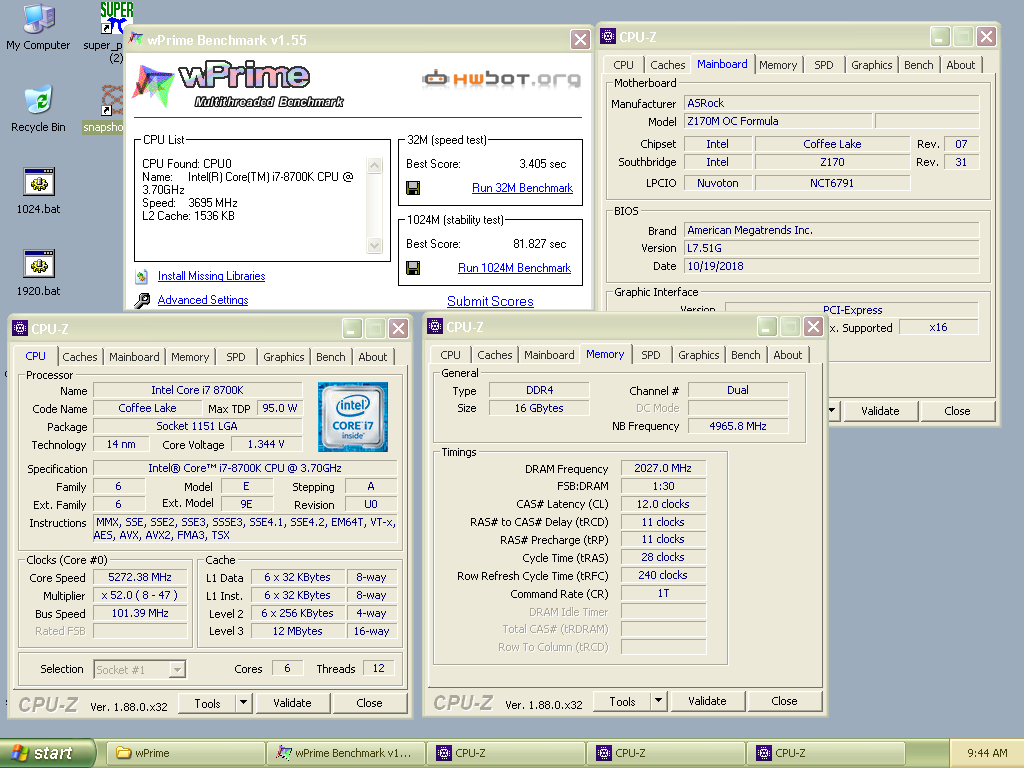The height and width of the screenshot is (768, 1024).
Task: Activate the first CPU-Z taskbar button
Action: coord(506,753)
